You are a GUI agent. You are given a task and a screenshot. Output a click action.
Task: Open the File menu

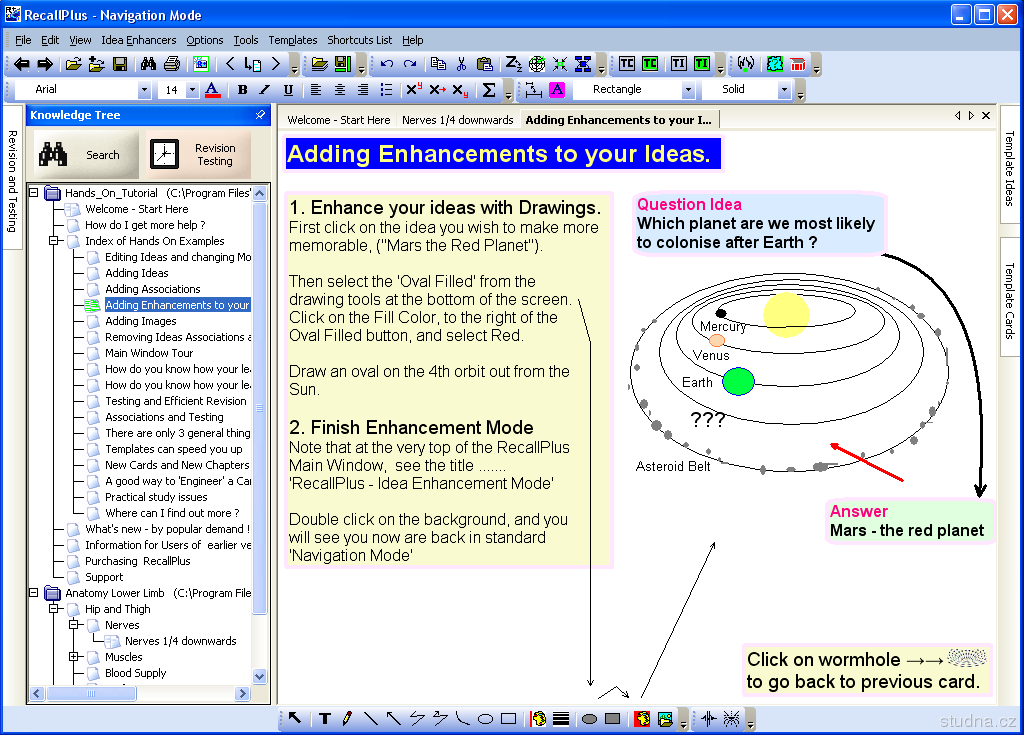23,40
